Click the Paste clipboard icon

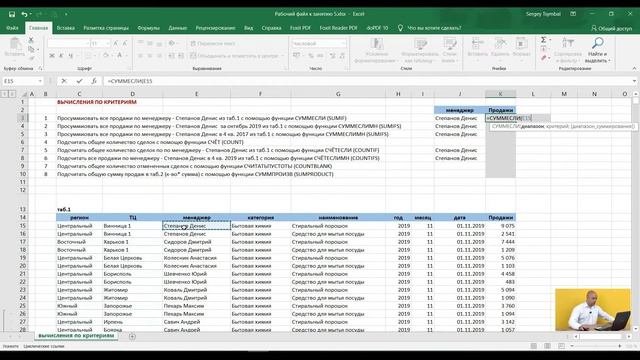click(15, 44)
